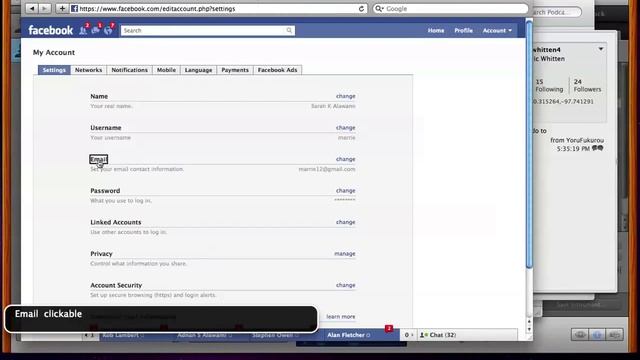Screen dimensions: 640x360
Task: Click the Google search magnifier icon
Action: tap(379, 9)
